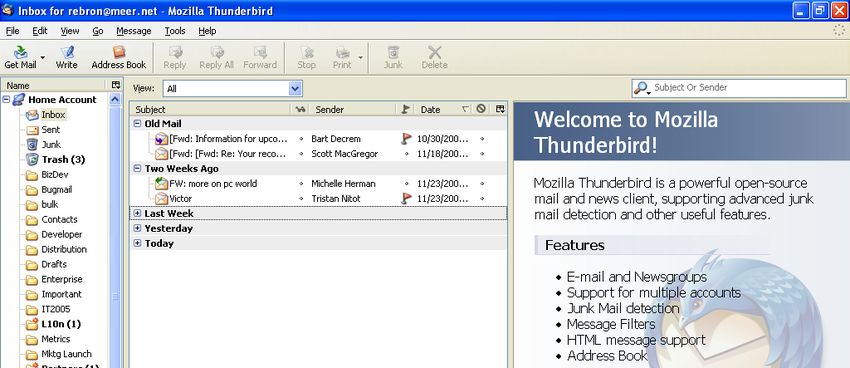This screenshot has width=850, height=368.
Task: Expand the Last Week group
Action: (137, 214)
